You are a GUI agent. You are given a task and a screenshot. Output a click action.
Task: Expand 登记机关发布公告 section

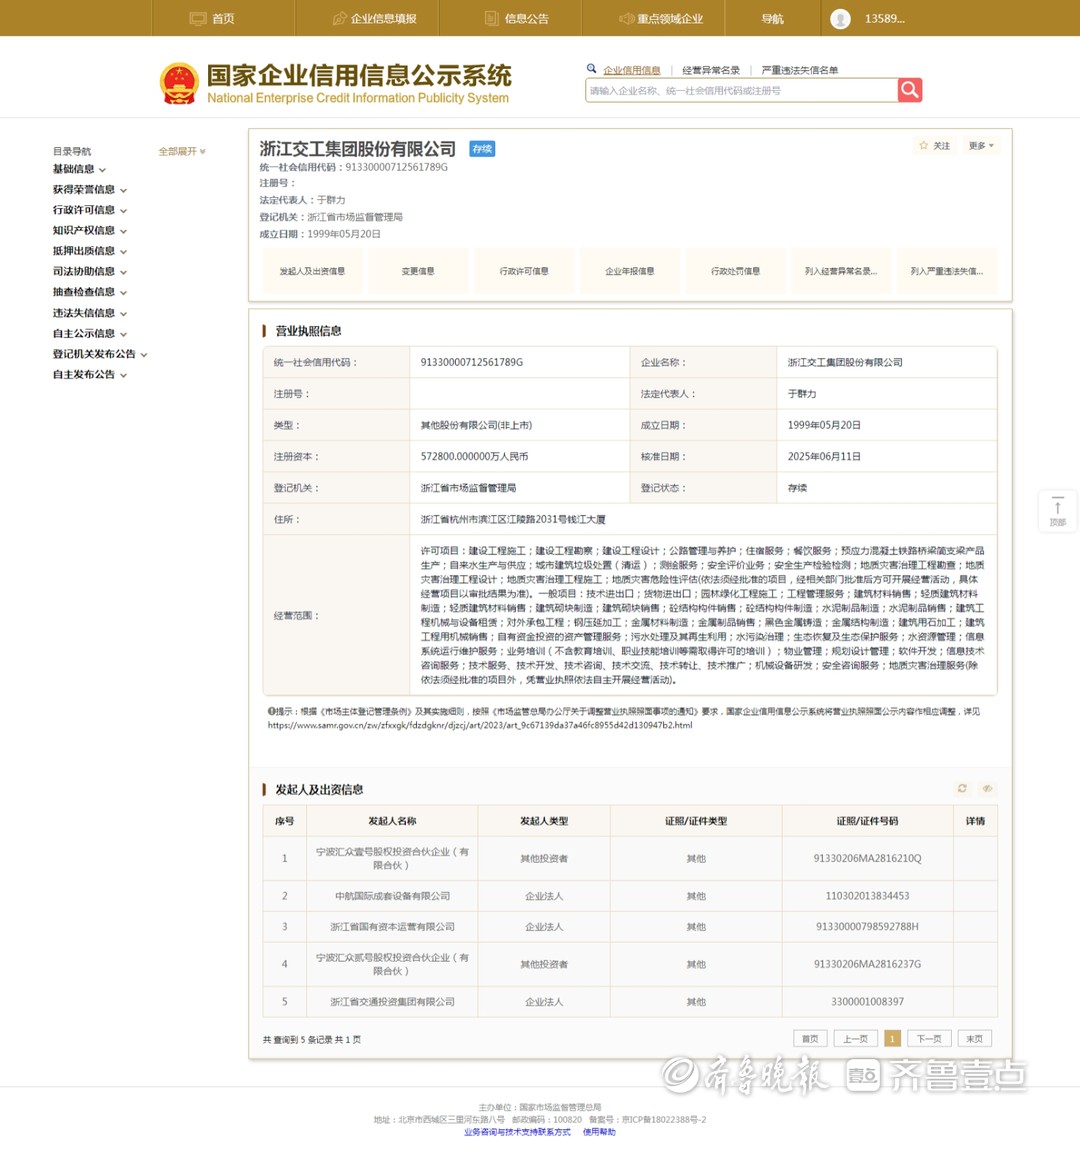point(100,354)
